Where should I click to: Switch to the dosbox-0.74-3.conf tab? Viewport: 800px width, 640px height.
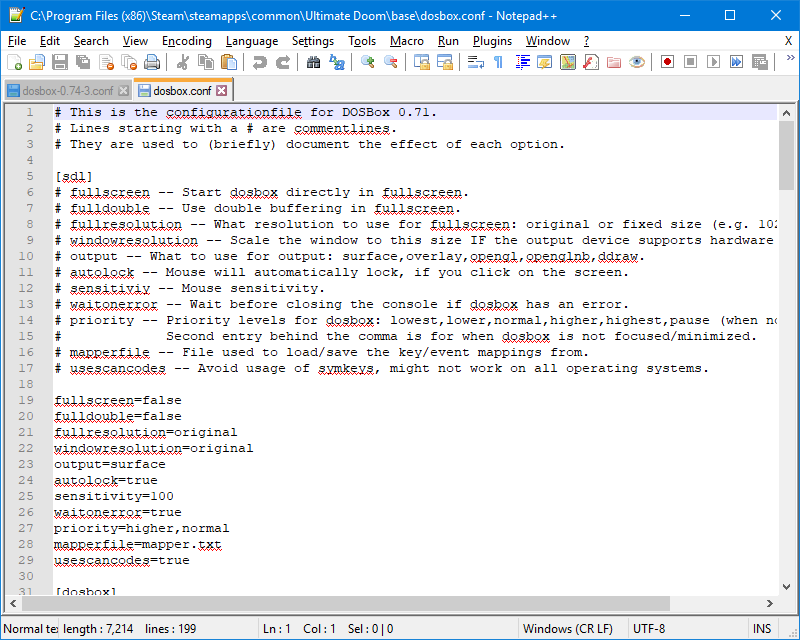pyautogui.click(x=67, y=91)
